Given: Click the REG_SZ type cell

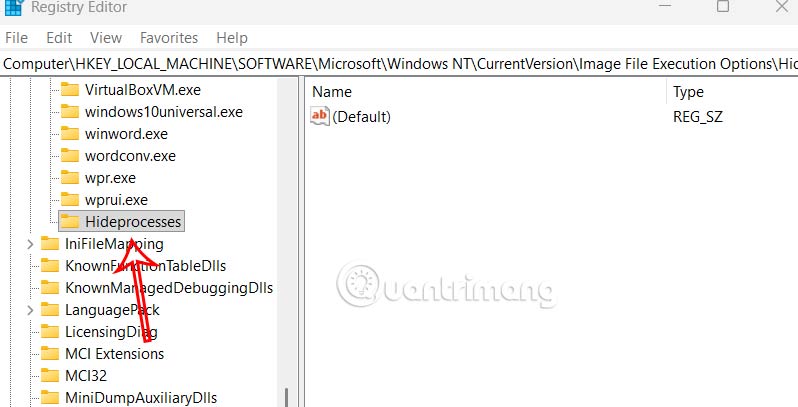Looking at the screenshot, I should pyautogui.click(x=698, y=117).
